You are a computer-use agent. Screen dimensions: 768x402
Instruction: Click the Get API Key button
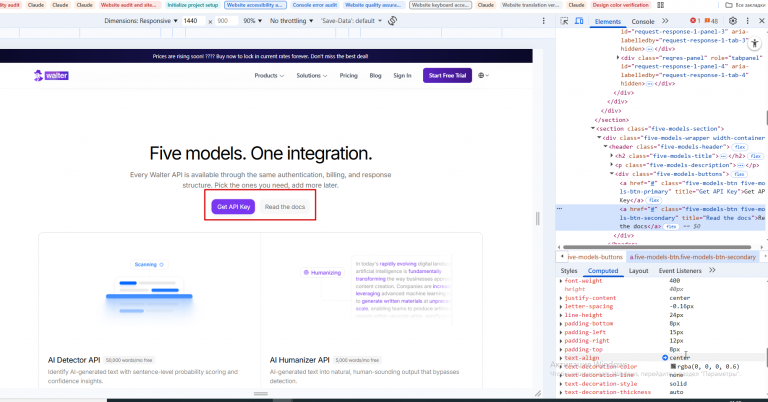(x=233, y=207)
